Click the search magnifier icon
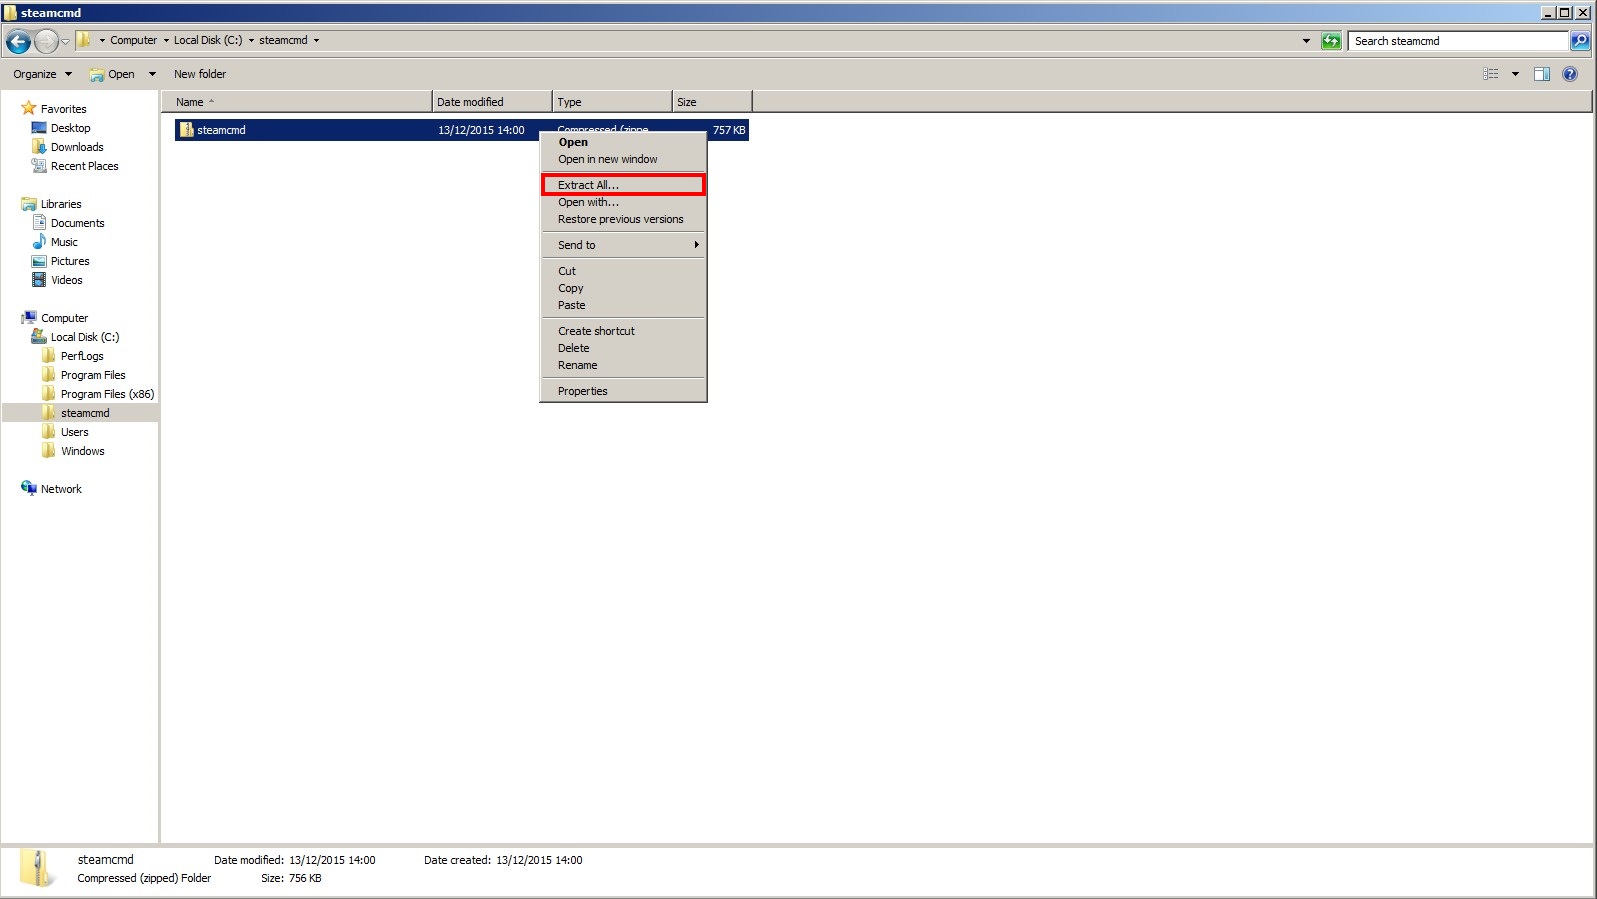 (1580, 41)
